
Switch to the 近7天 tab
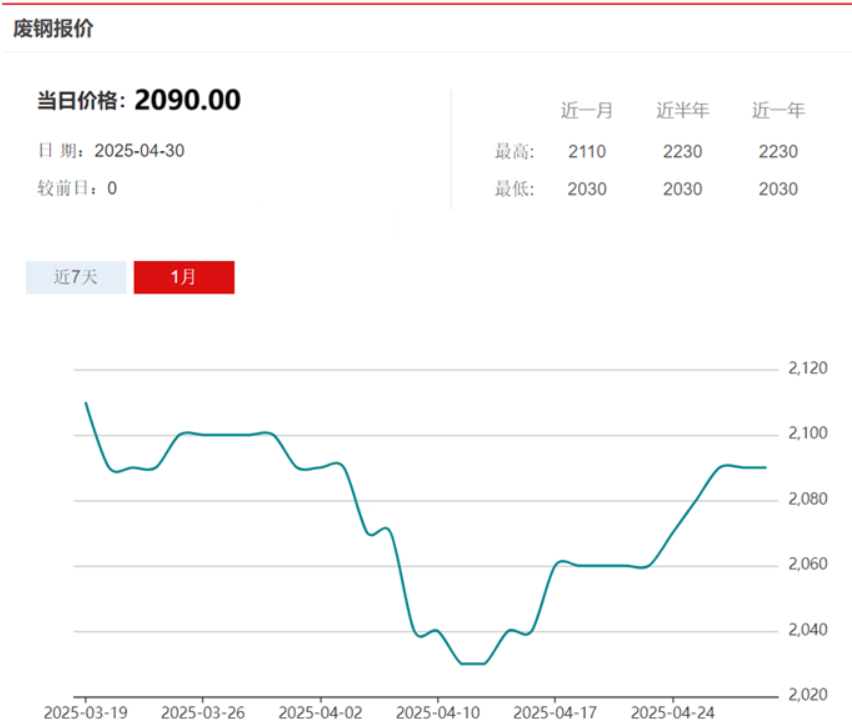tap(76, 277)
